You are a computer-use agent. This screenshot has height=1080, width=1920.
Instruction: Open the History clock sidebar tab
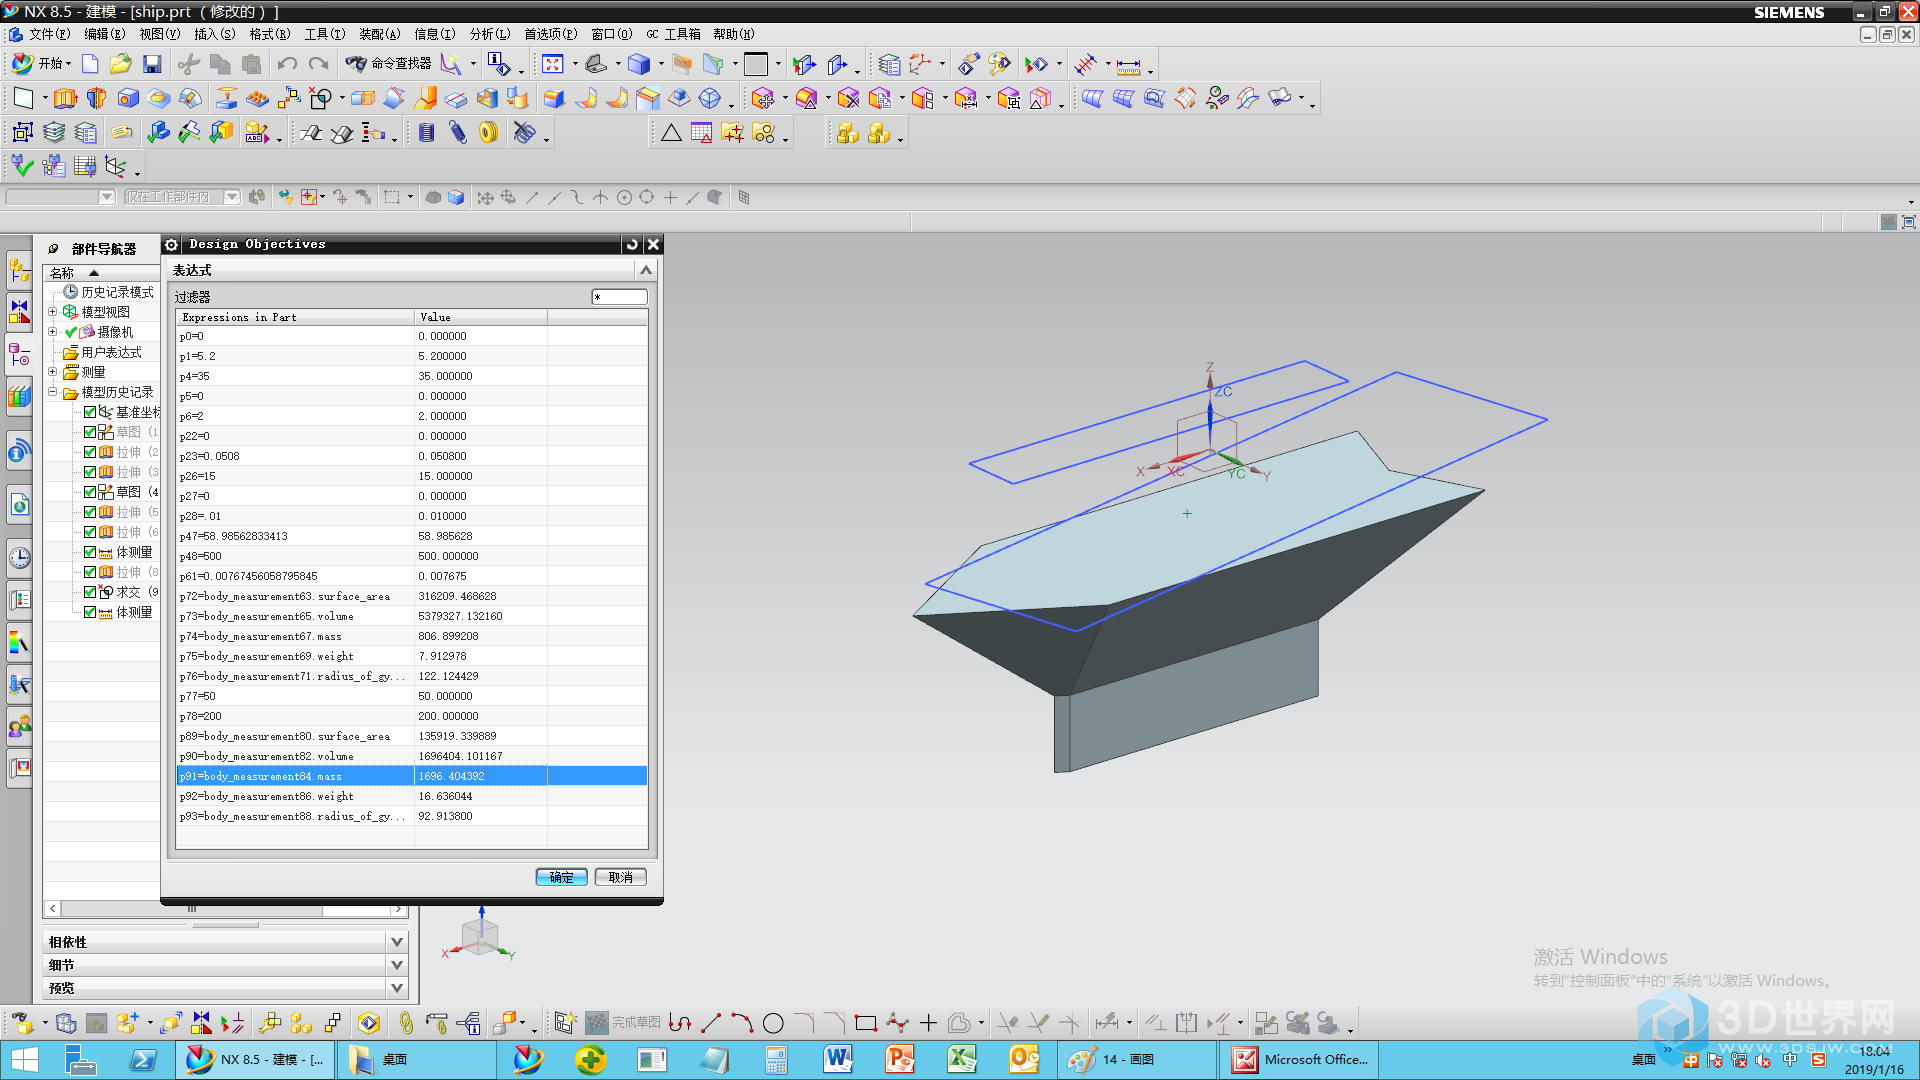pyautogui.click(x=19, y=558)
